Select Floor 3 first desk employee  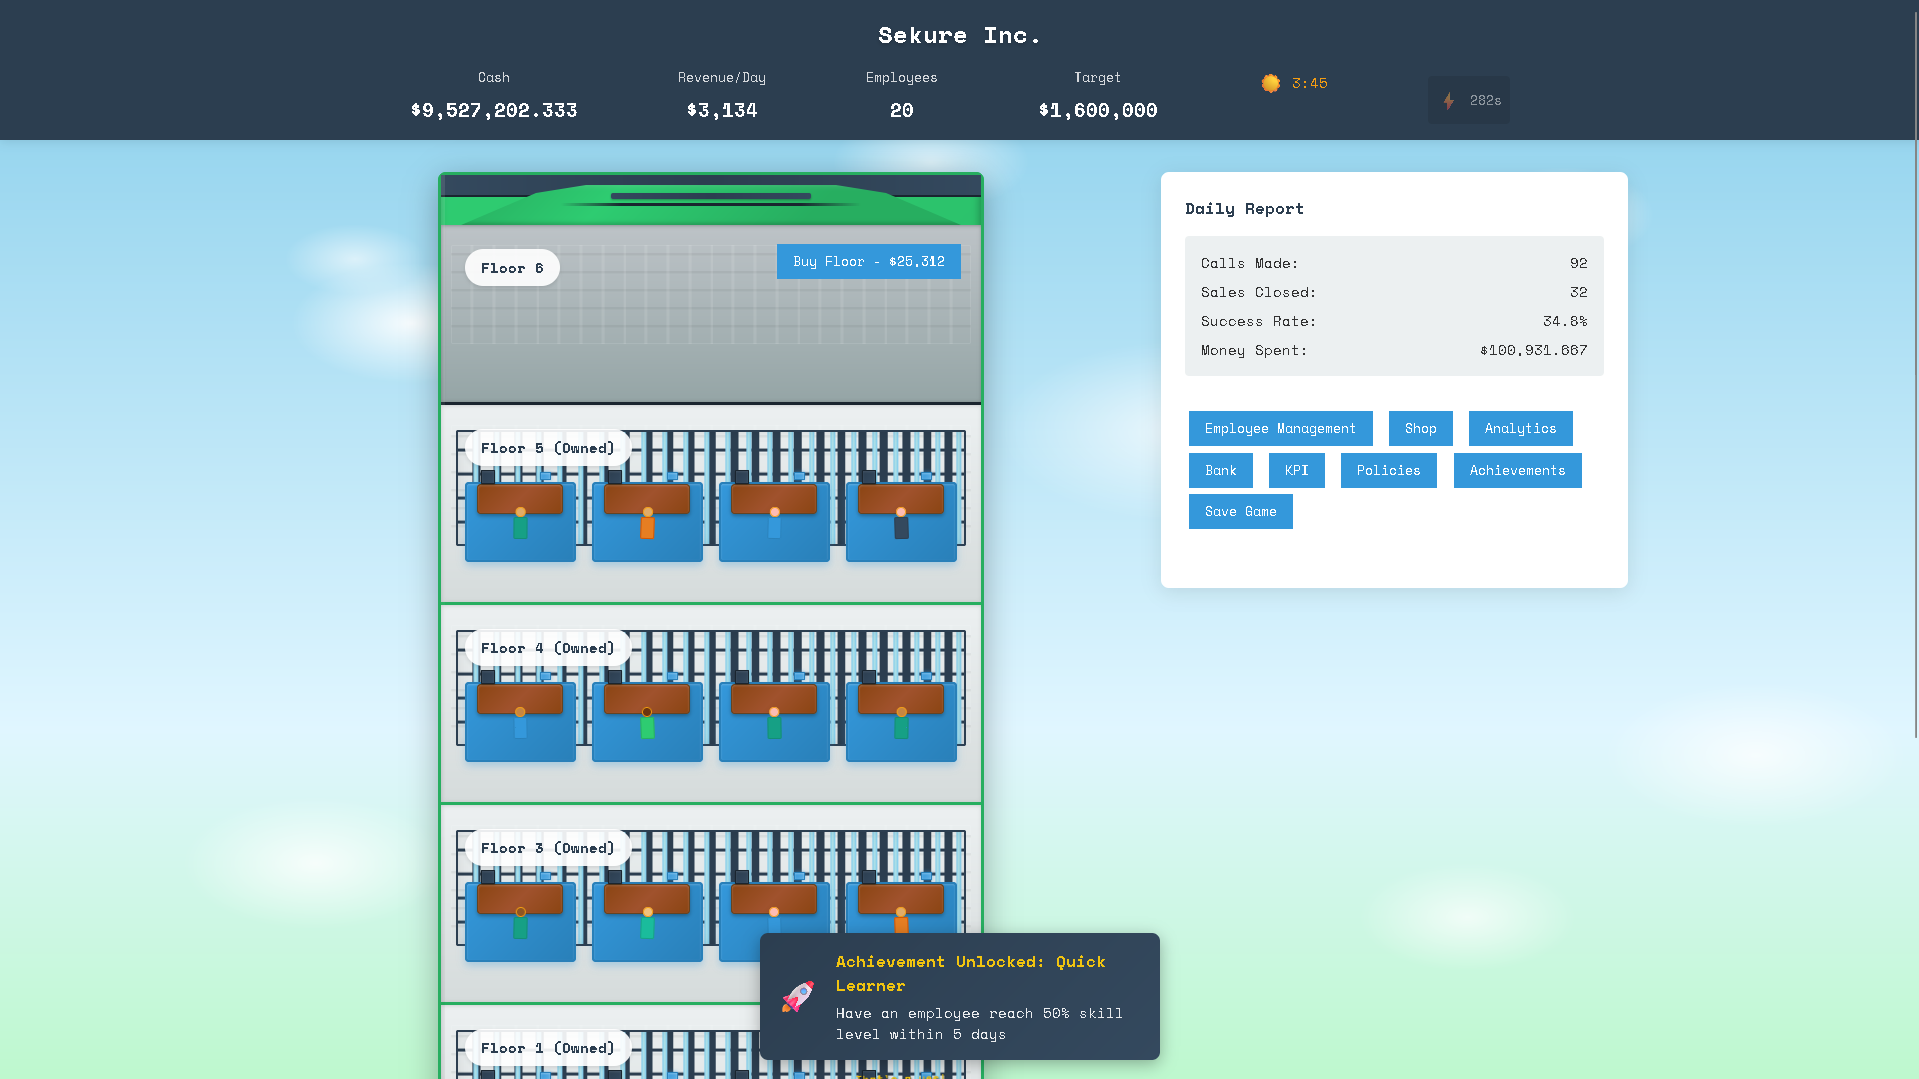[x=520, y=923]
